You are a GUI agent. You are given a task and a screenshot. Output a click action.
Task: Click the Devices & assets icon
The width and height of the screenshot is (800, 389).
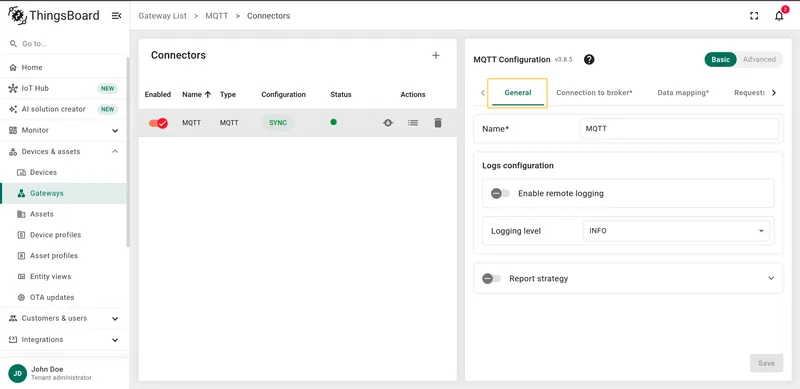pyautogui.click(x=13, y=152)
